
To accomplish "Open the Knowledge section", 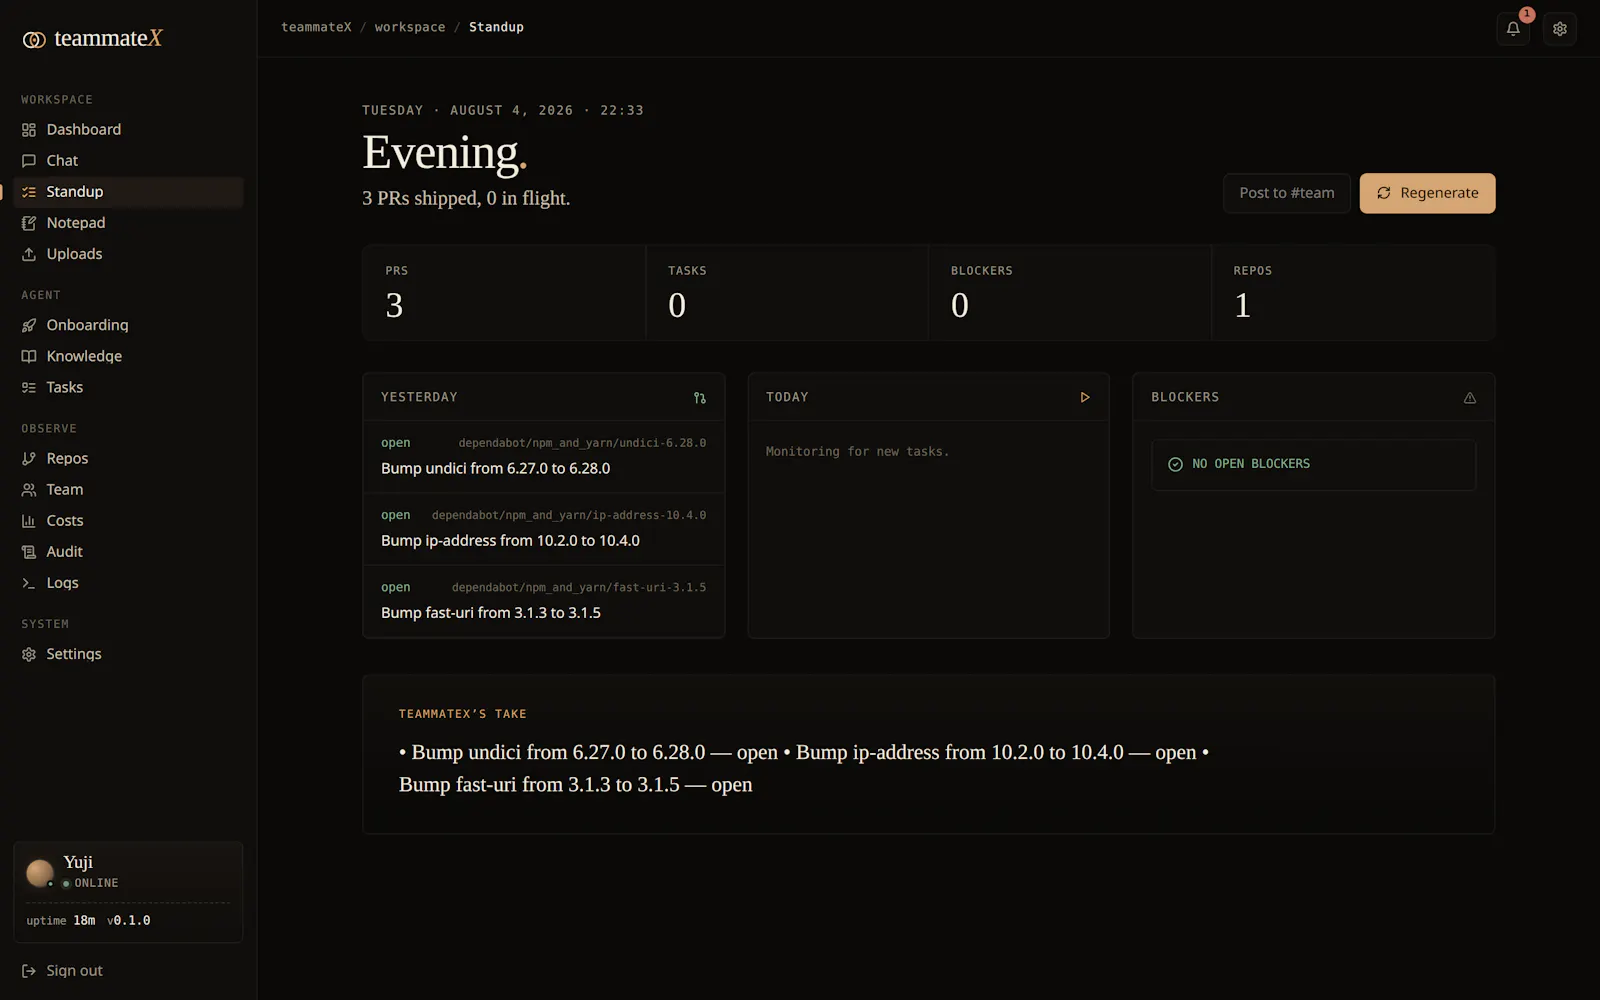I will (x=128, y=356).
